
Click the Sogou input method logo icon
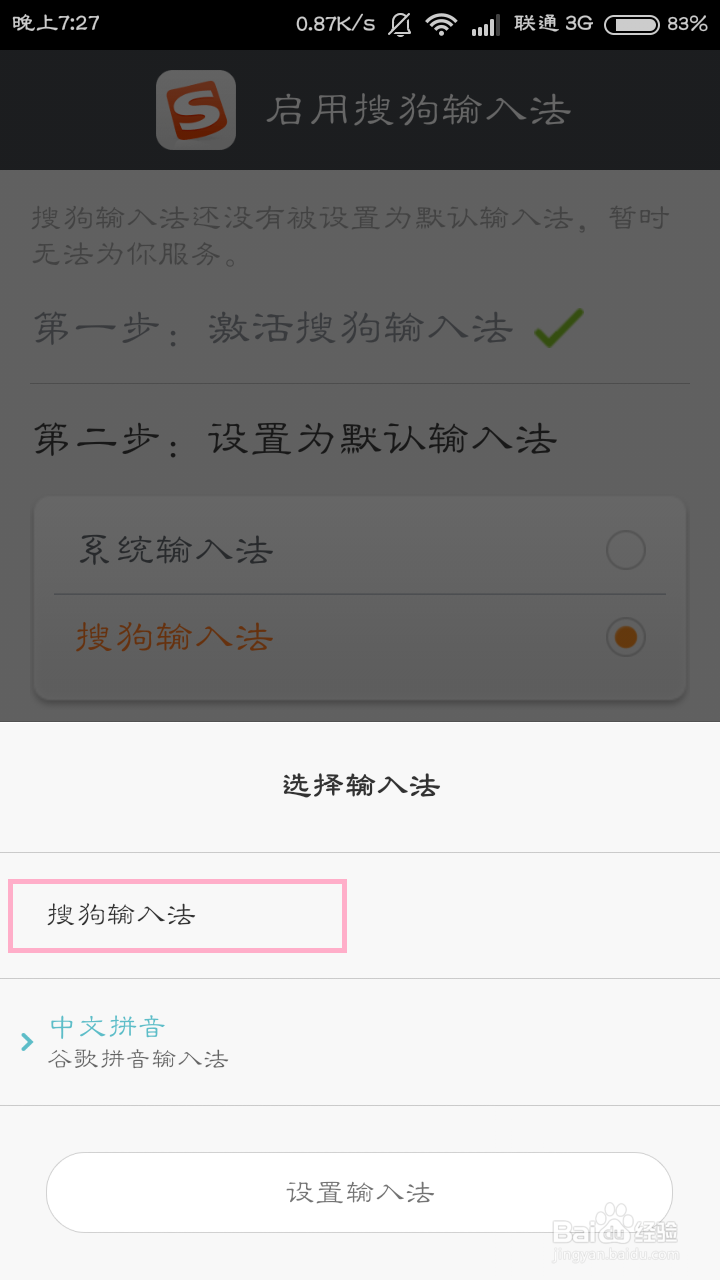(x=195, y=110)
